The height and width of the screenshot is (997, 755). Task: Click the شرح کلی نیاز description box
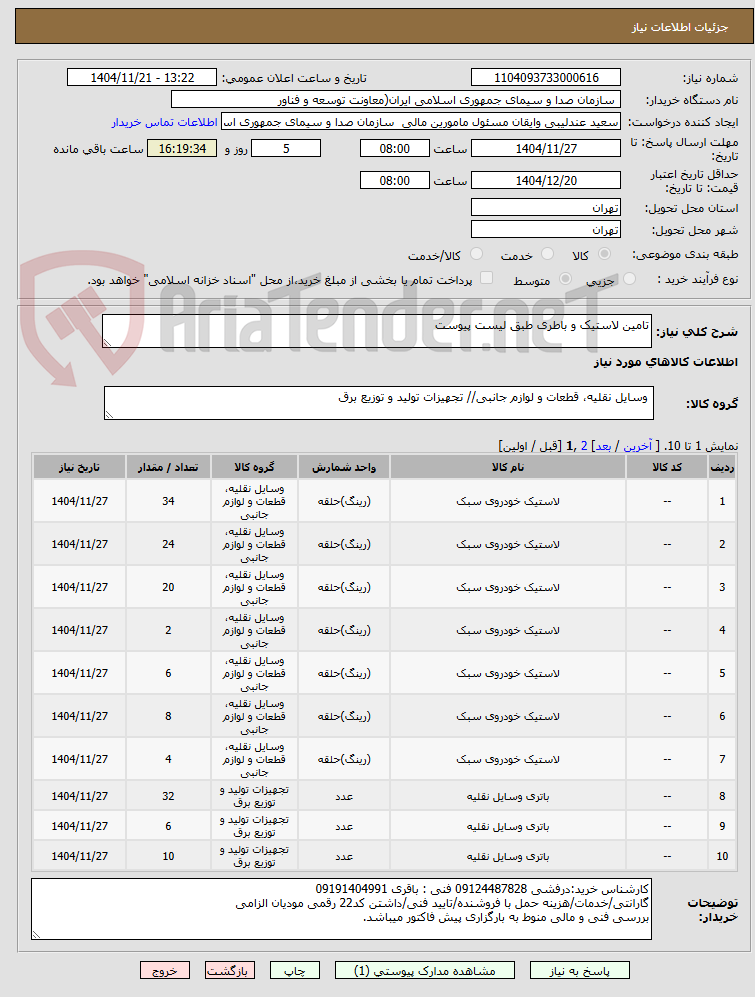[377, 331]
